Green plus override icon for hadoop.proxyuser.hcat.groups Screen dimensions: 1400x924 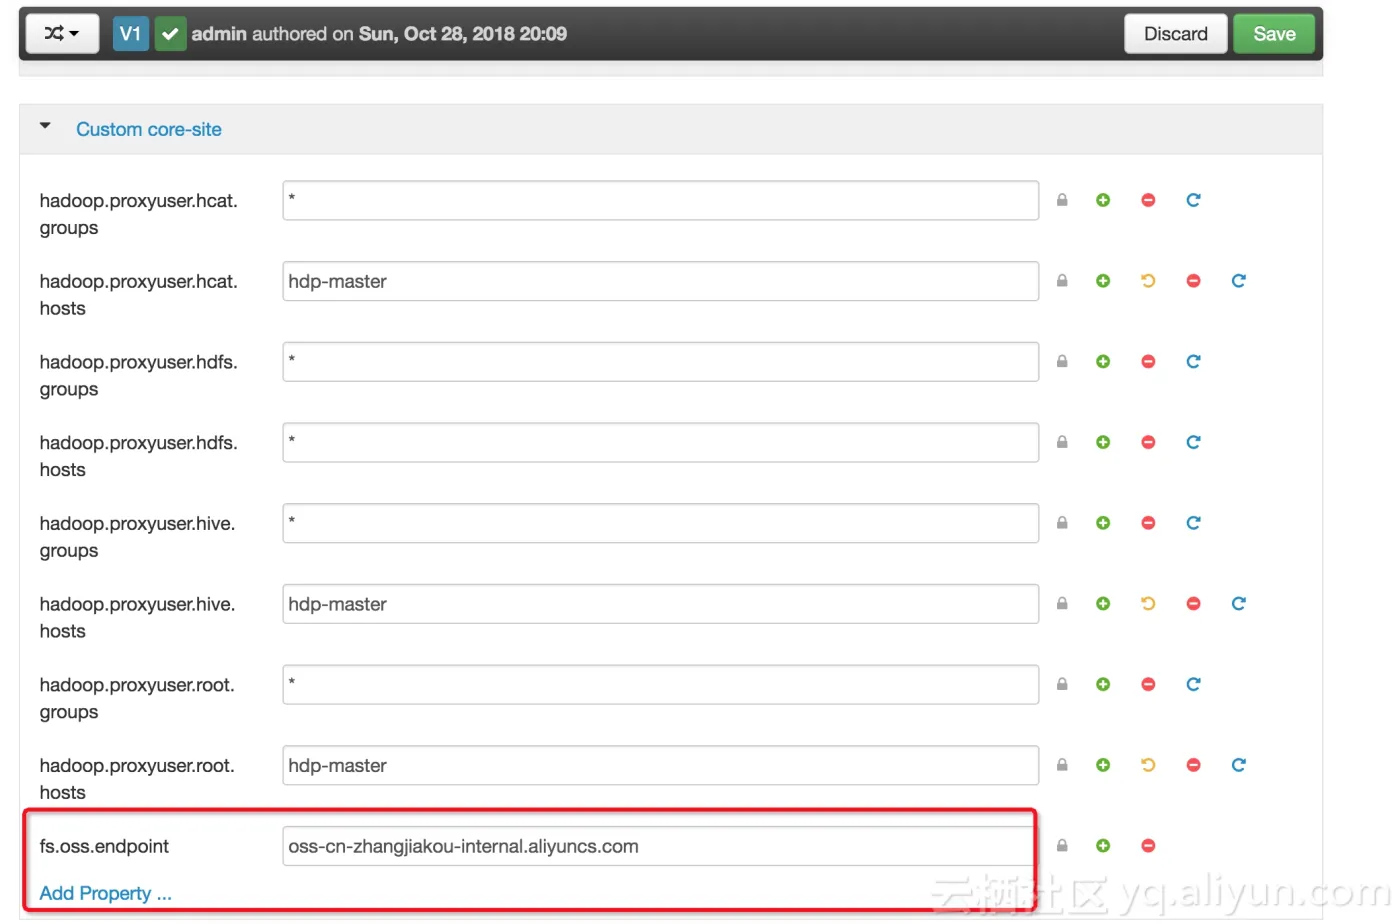click(1103, 200)
